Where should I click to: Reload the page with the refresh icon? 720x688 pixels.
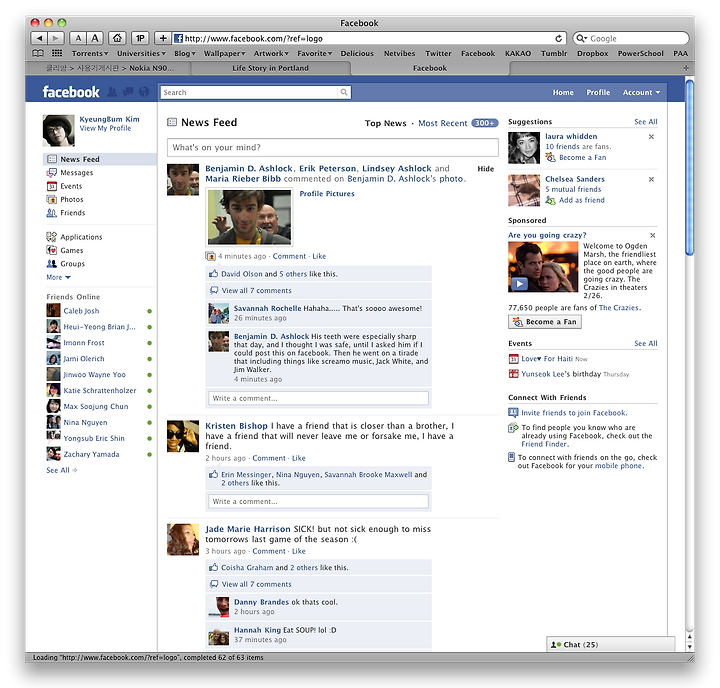tap(558, 39)
